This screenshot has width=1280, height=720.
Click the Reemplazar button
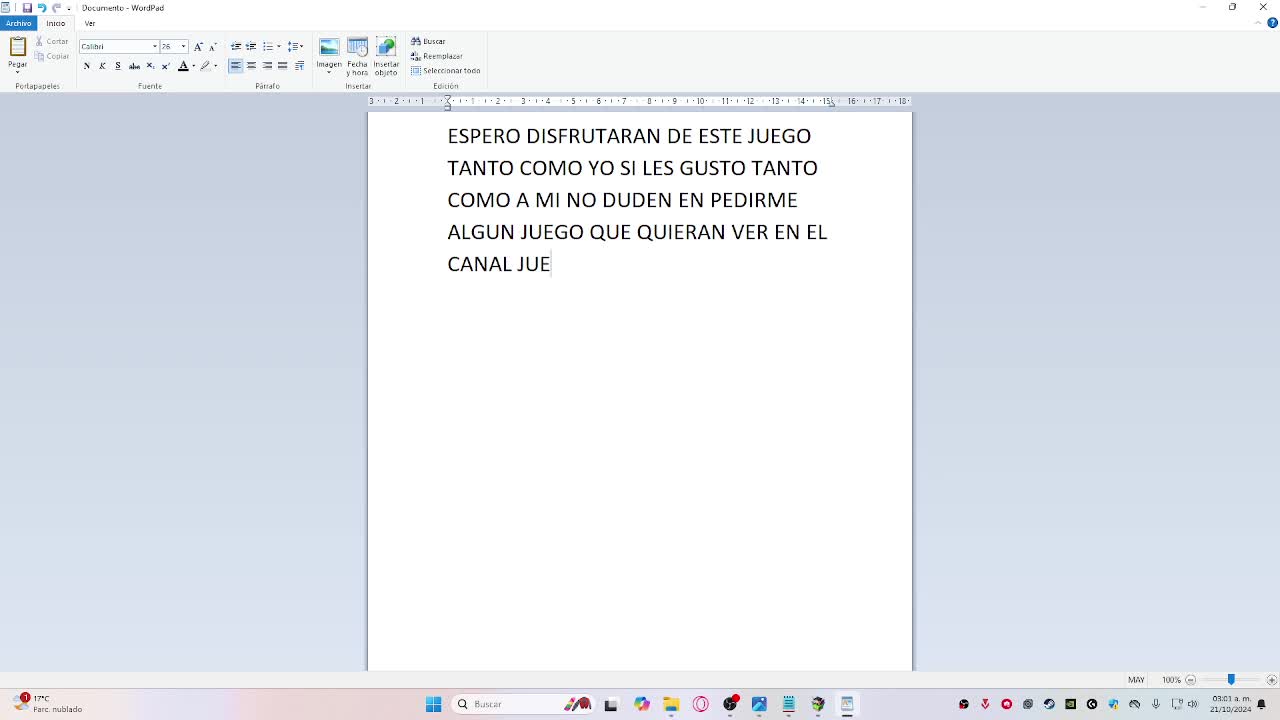(x=437, y=56)
